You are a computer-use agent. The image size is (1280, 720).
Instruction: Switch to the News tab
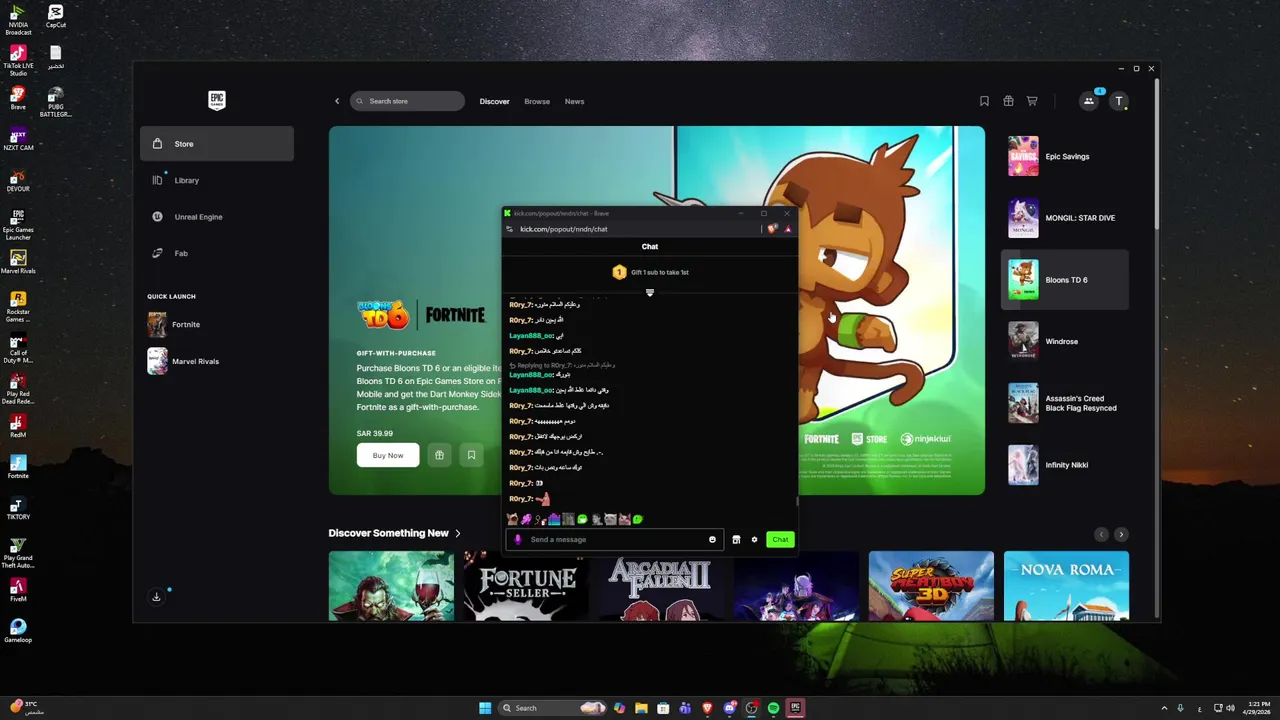(574, 101)
